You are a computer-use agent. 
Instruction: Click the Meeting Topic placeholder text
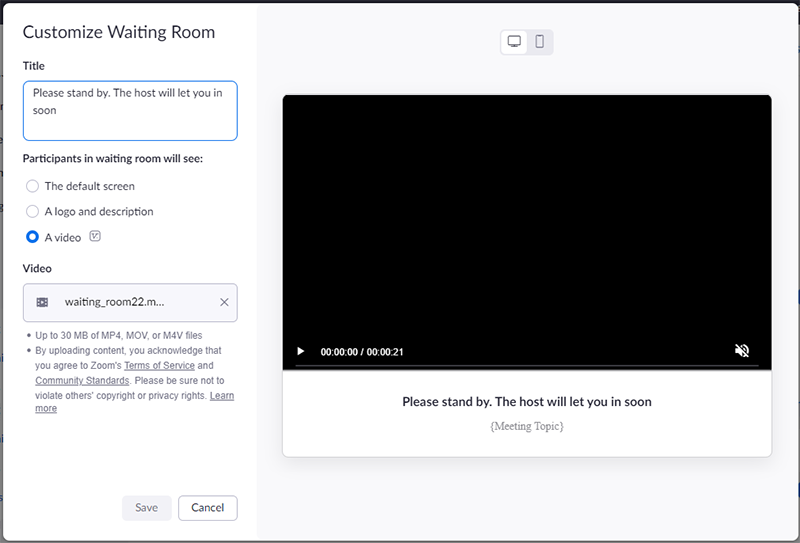pyautogui.click(x=527, y=427)
